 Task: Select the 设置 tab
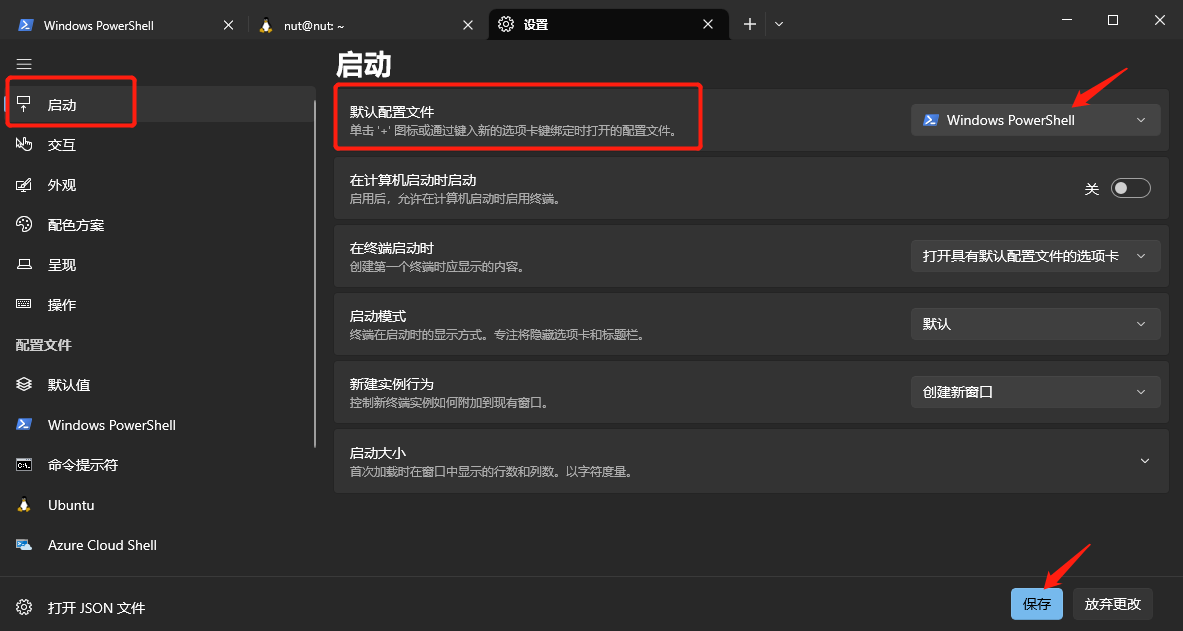tap(608, 24)
